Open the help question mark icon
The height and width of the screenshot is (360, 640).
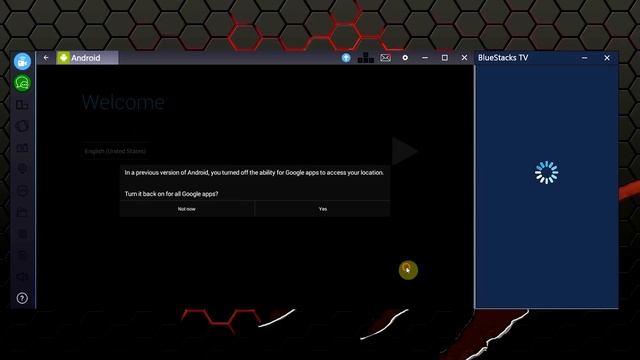22,298
